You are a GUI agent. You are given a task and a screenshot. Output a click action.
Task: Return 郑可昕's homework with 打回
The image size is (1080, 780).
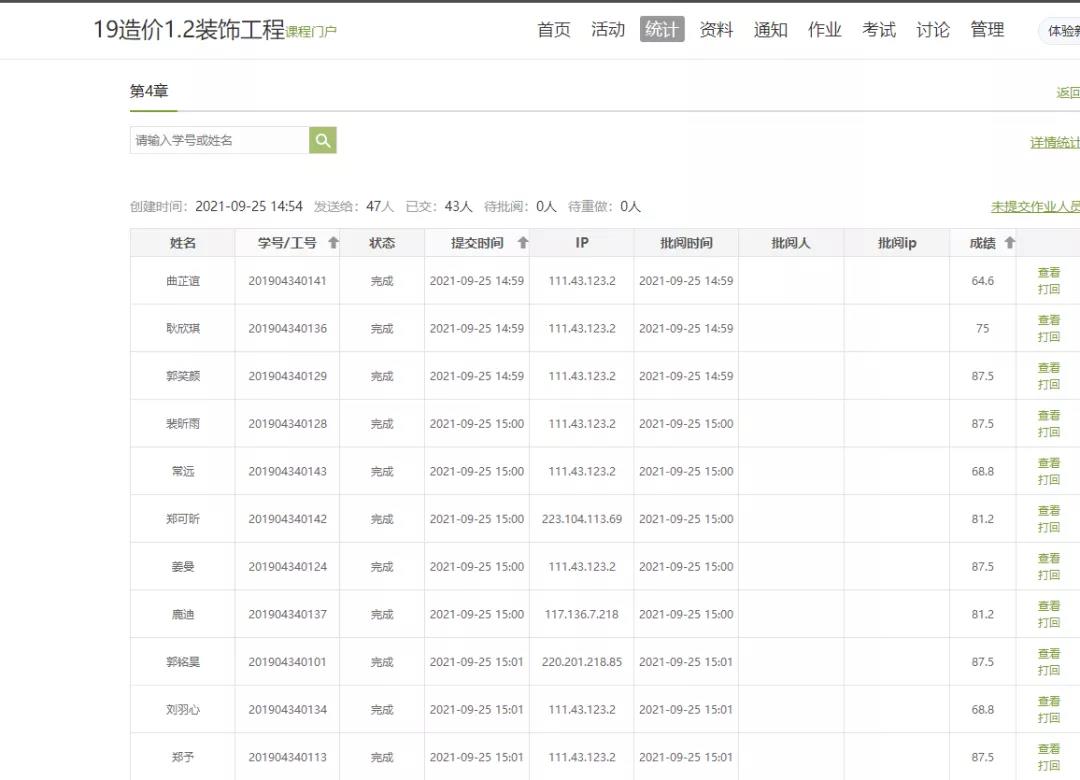[1048, 527]
